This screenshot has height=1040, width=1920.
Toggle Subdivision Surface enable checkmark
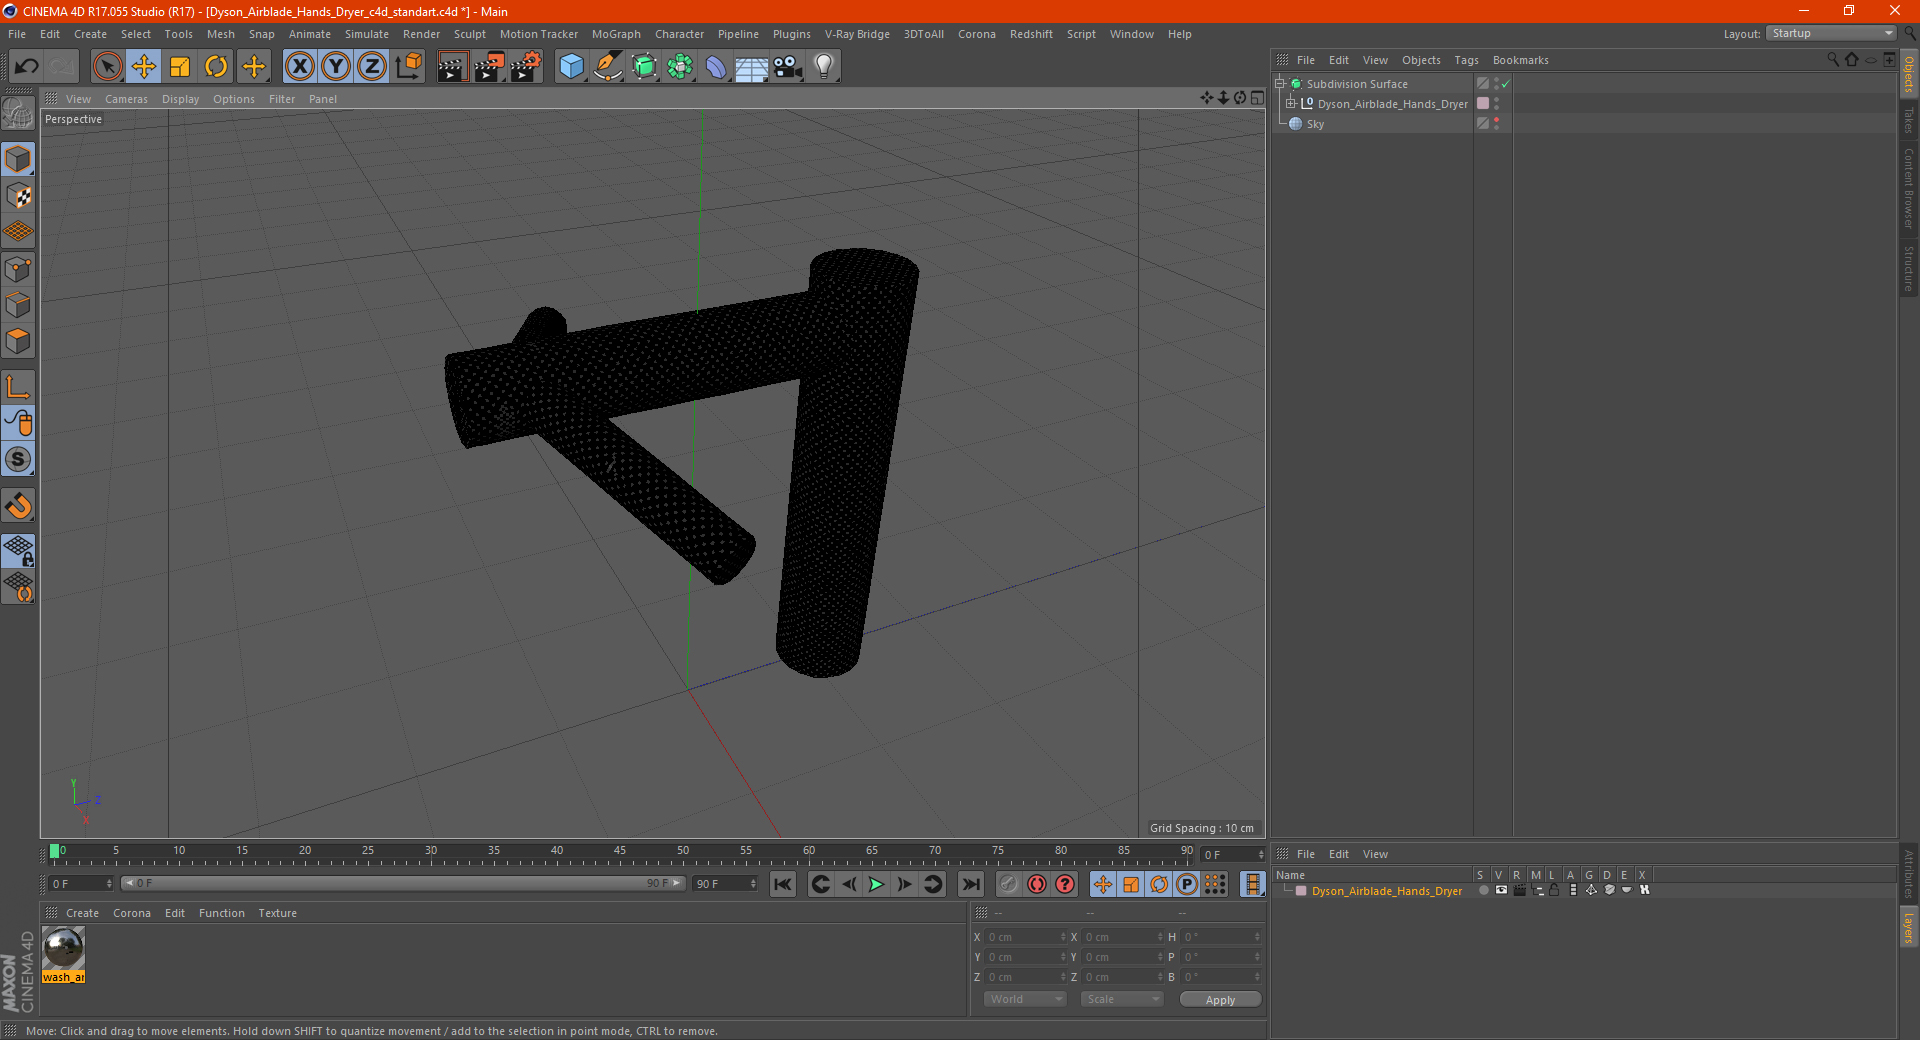point(1505,84)
